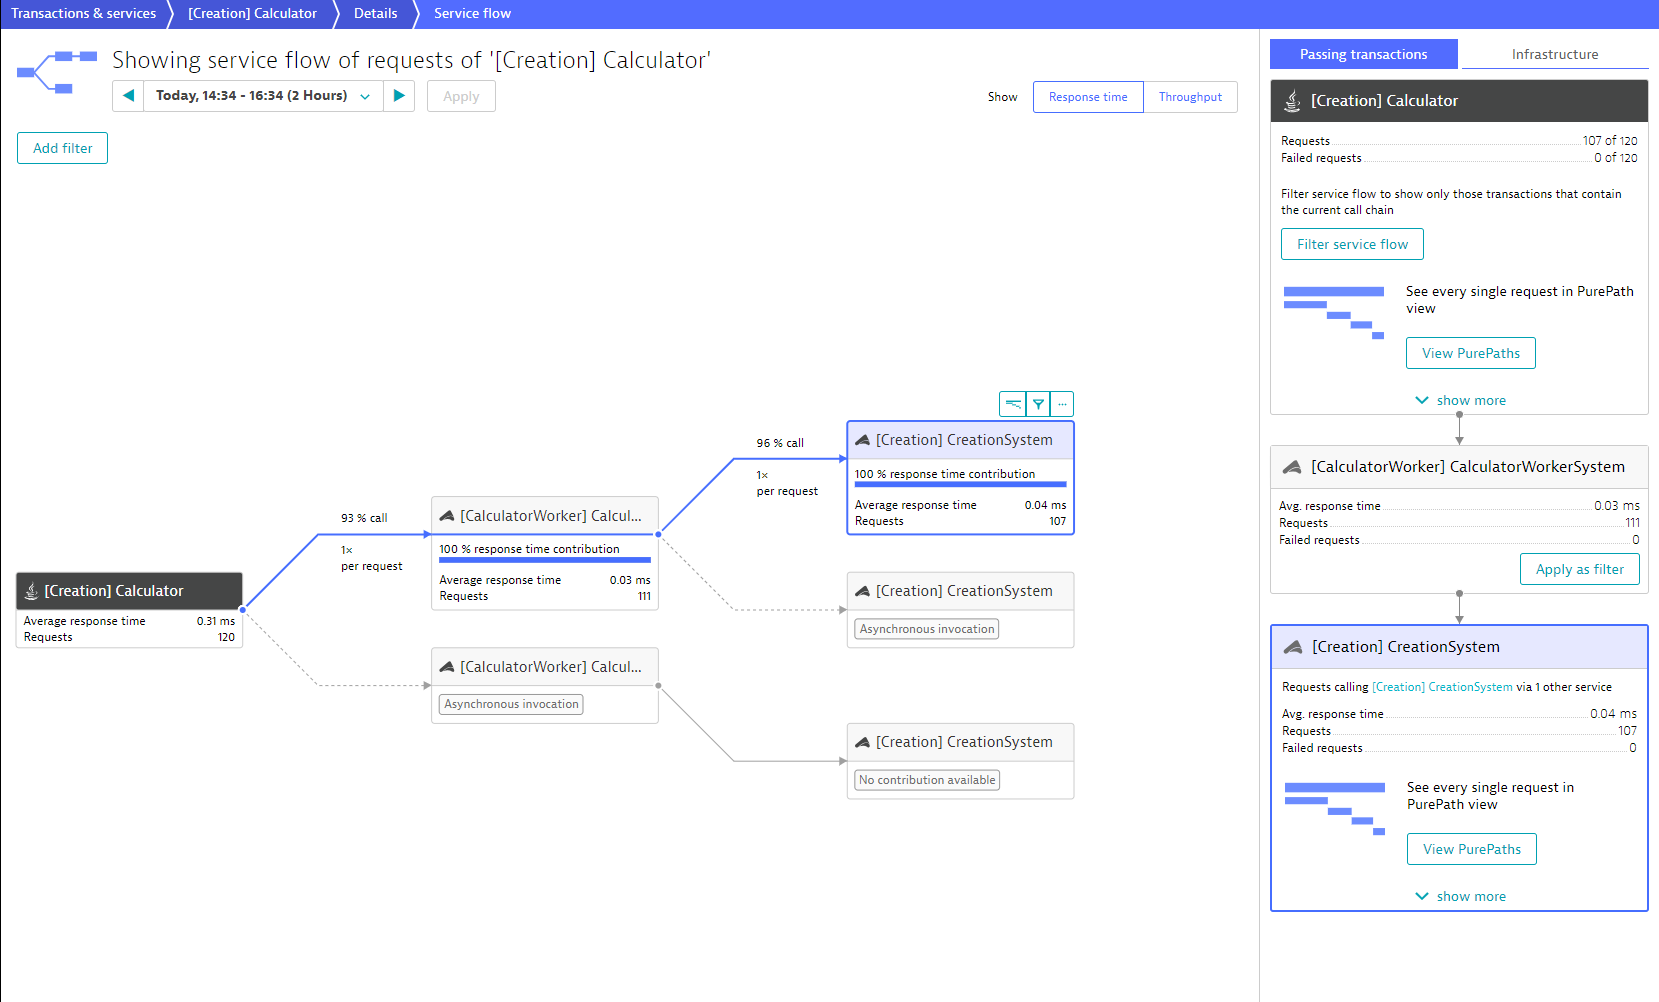This screenshot has width=1659, height=1002.
Task: Navigate to Details breadcrumb
Action: (x=375, y=13)
